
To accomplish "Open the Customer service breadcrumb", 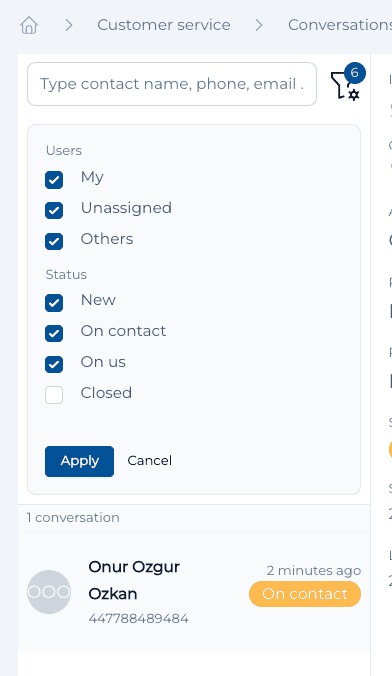I will click(x=164, y=25).
